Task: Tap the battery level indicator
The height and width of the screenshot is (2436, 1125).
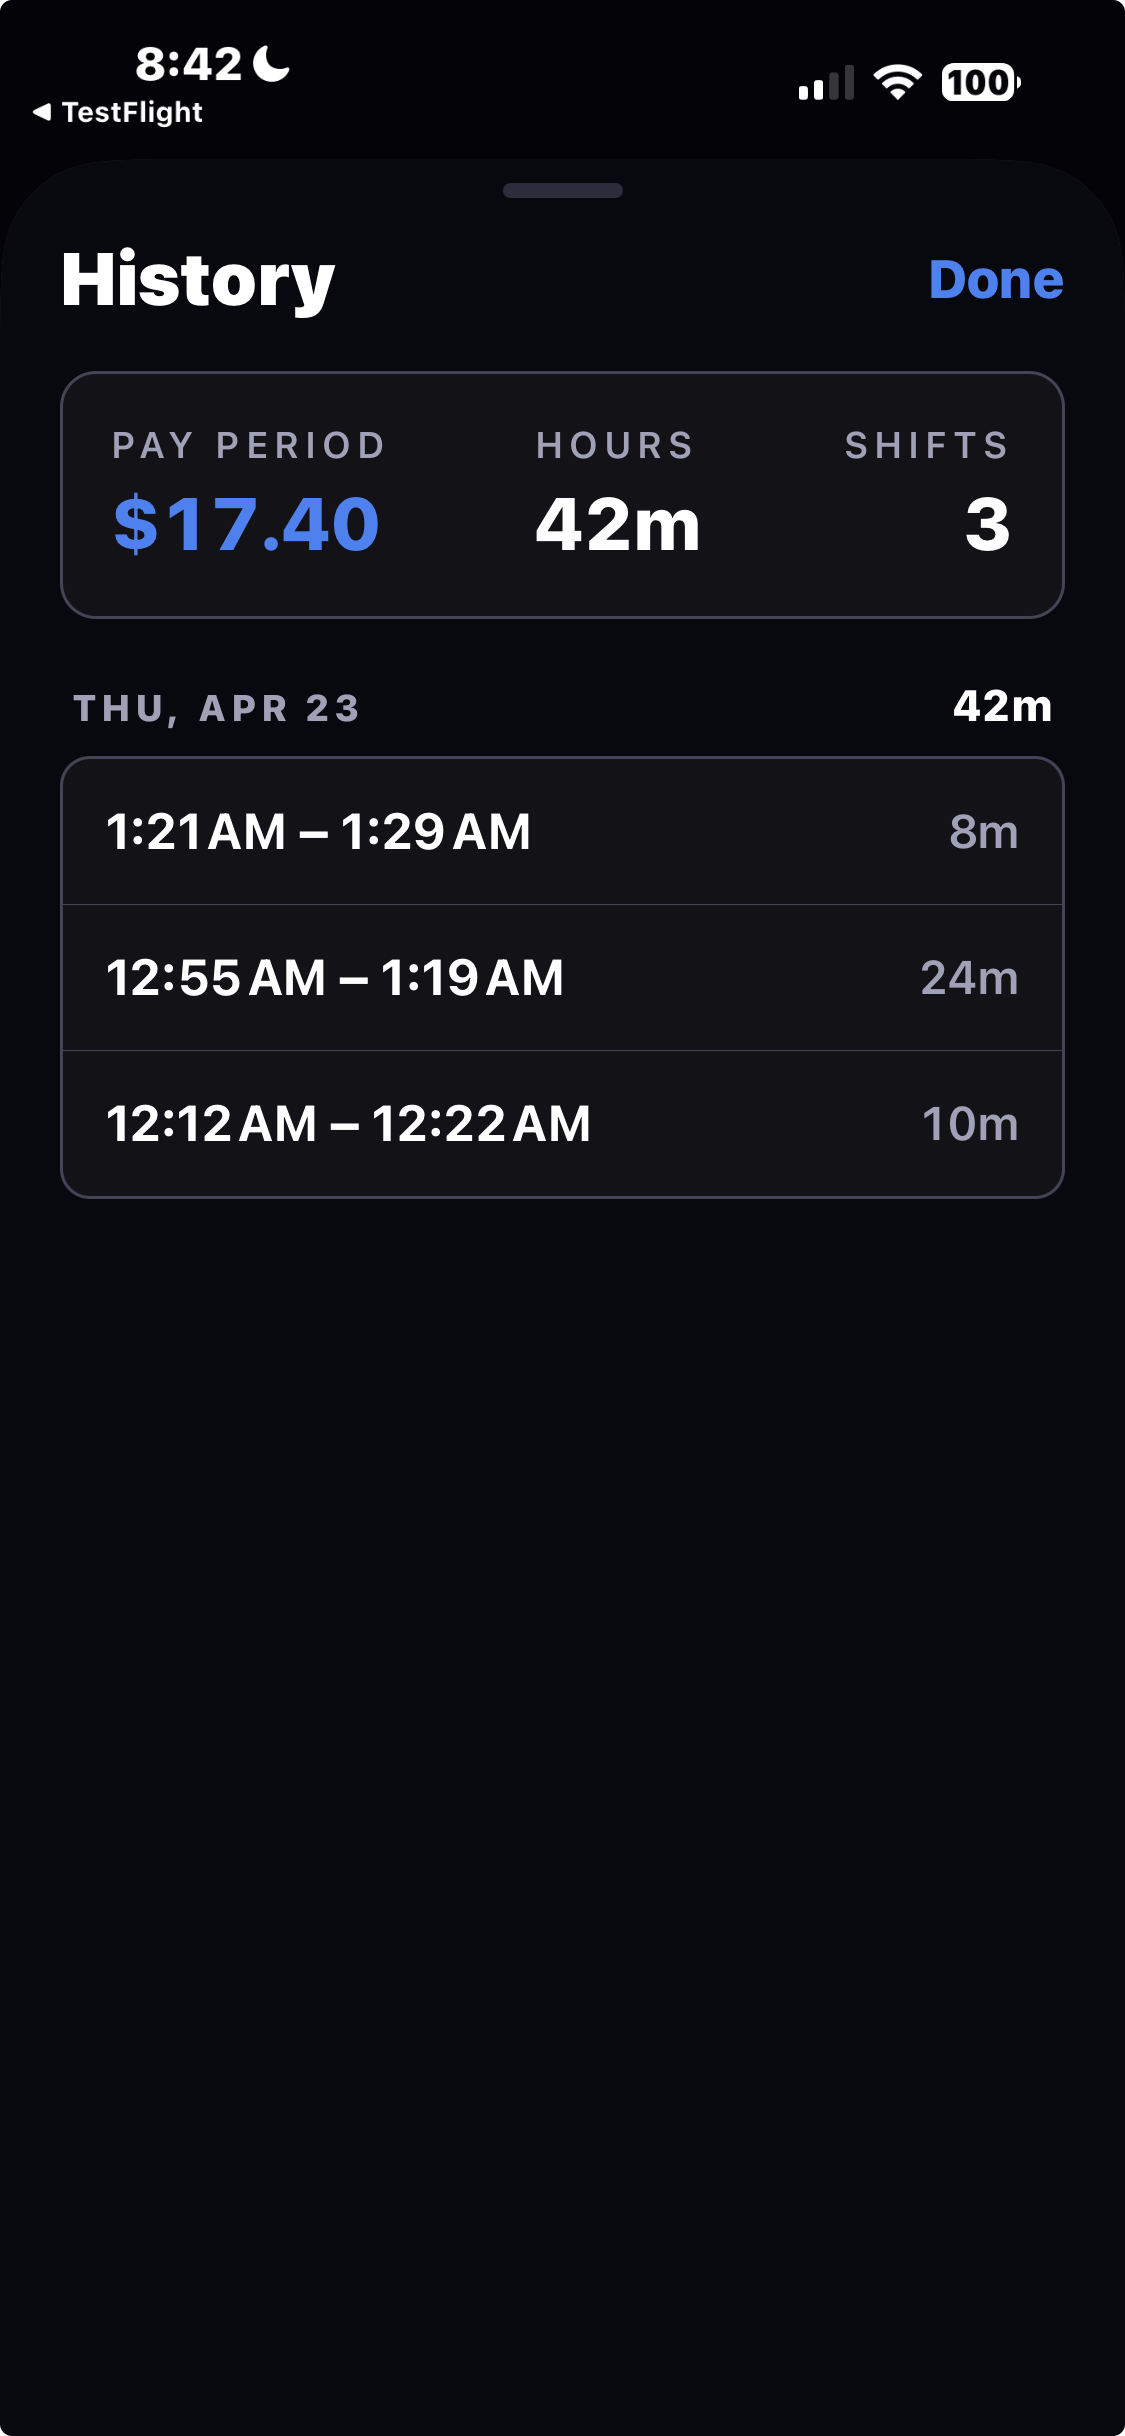Action: [x=980, y=82]
